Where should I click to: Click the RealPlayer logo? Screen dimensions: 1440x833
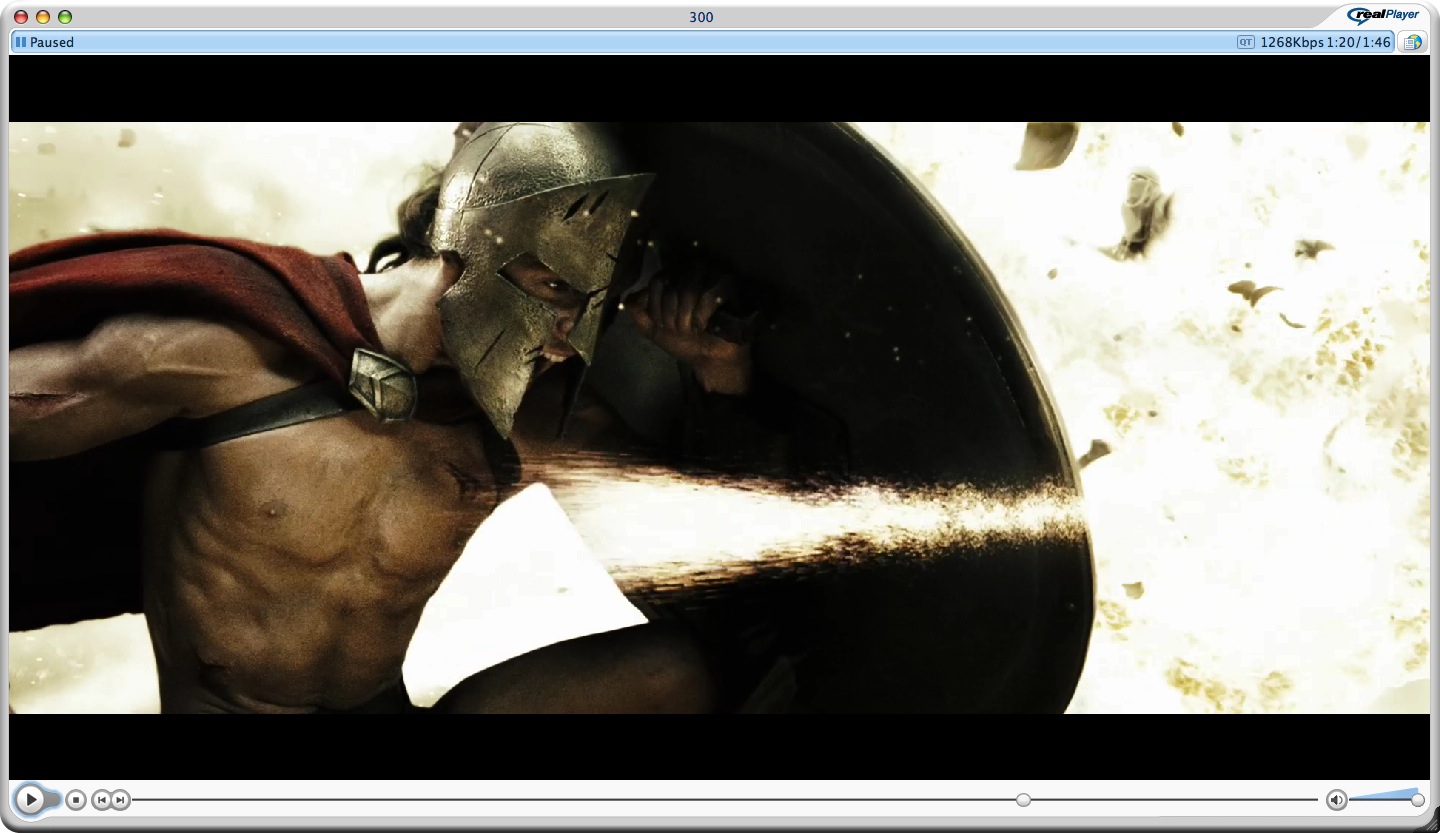tap(1384, 15)
